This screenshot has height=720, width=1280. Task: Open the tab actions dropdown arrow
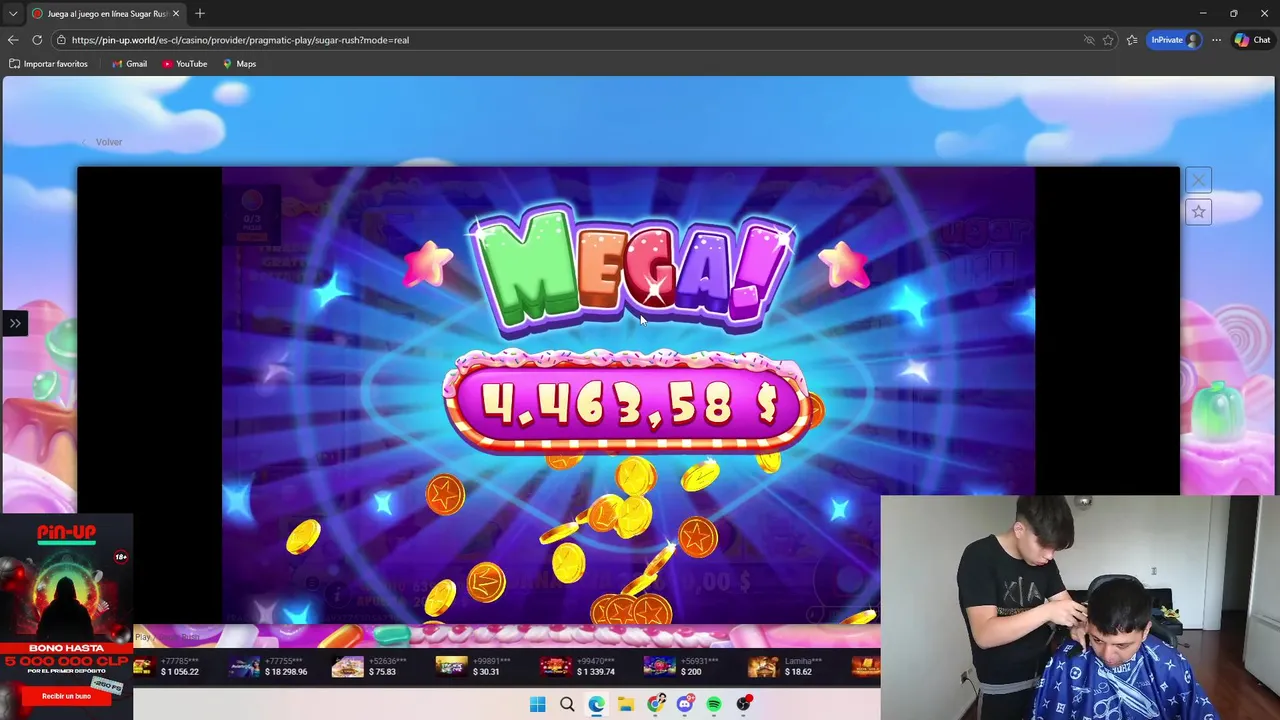13,14
